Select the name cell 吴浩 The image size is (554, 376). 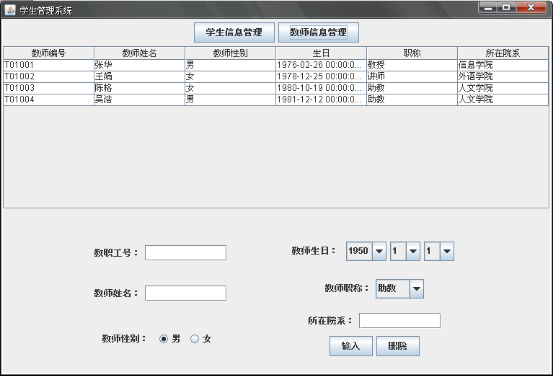140,100
